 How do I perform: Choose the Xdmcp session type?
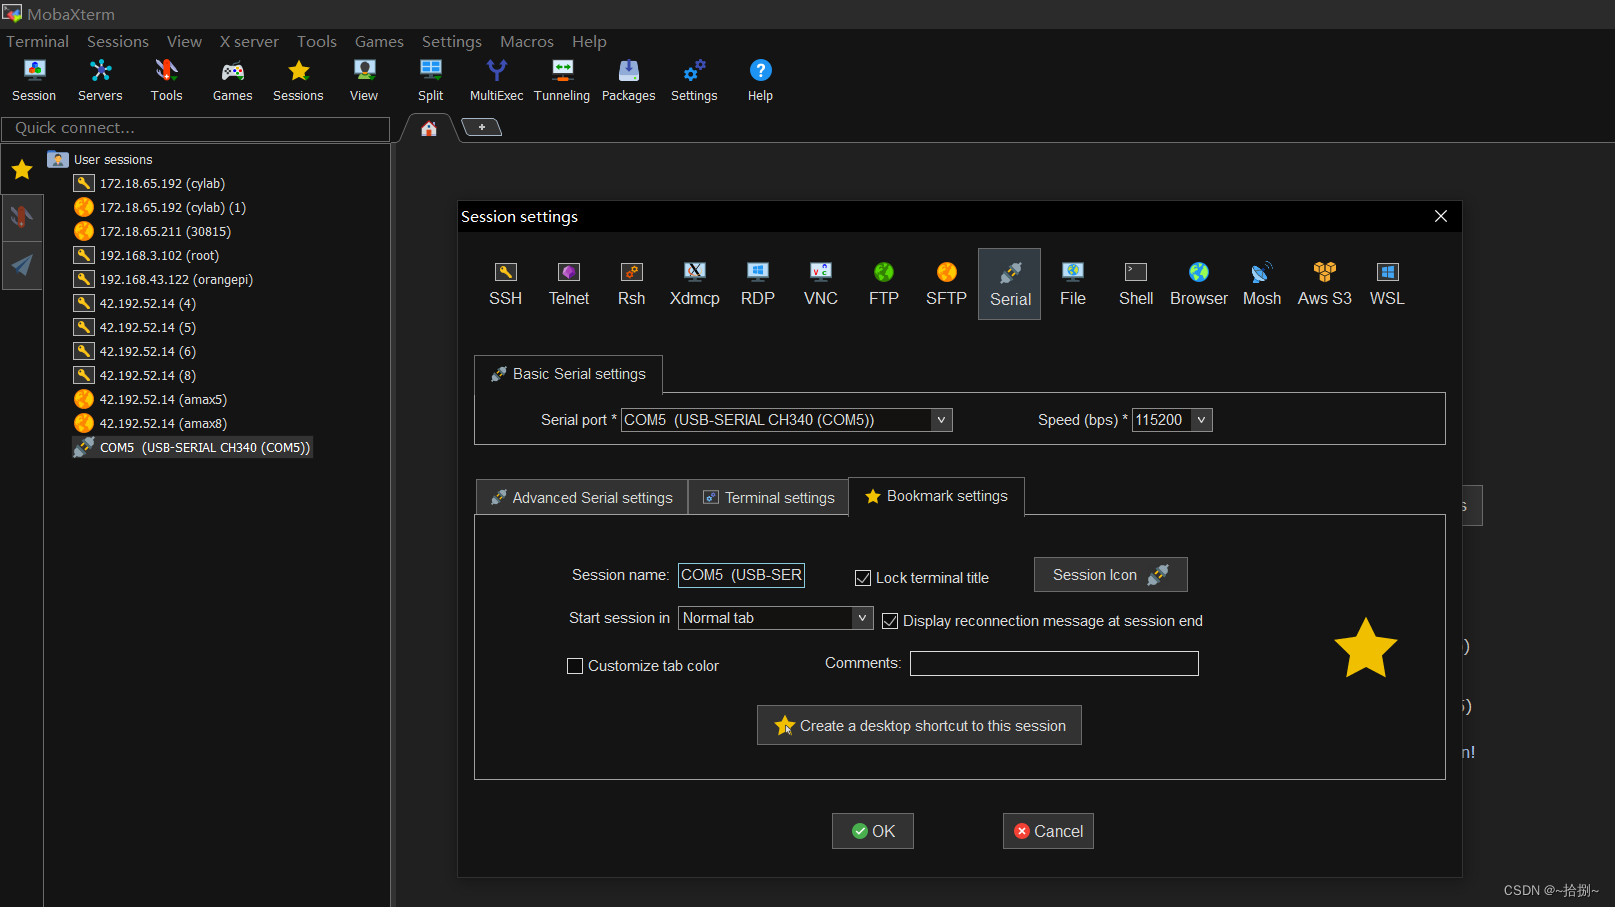(695, 284)
